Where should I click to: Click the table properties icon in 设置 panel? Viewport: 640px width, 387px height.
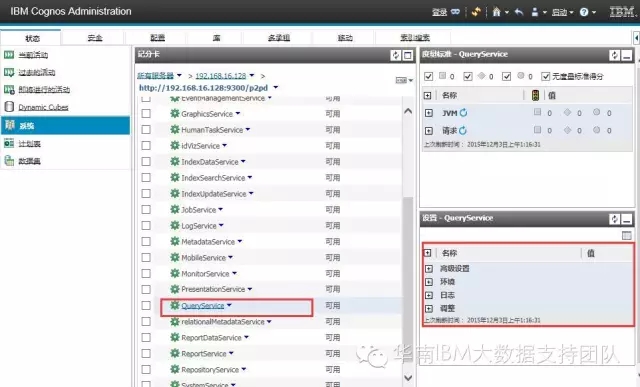click(x=627, y=236)
